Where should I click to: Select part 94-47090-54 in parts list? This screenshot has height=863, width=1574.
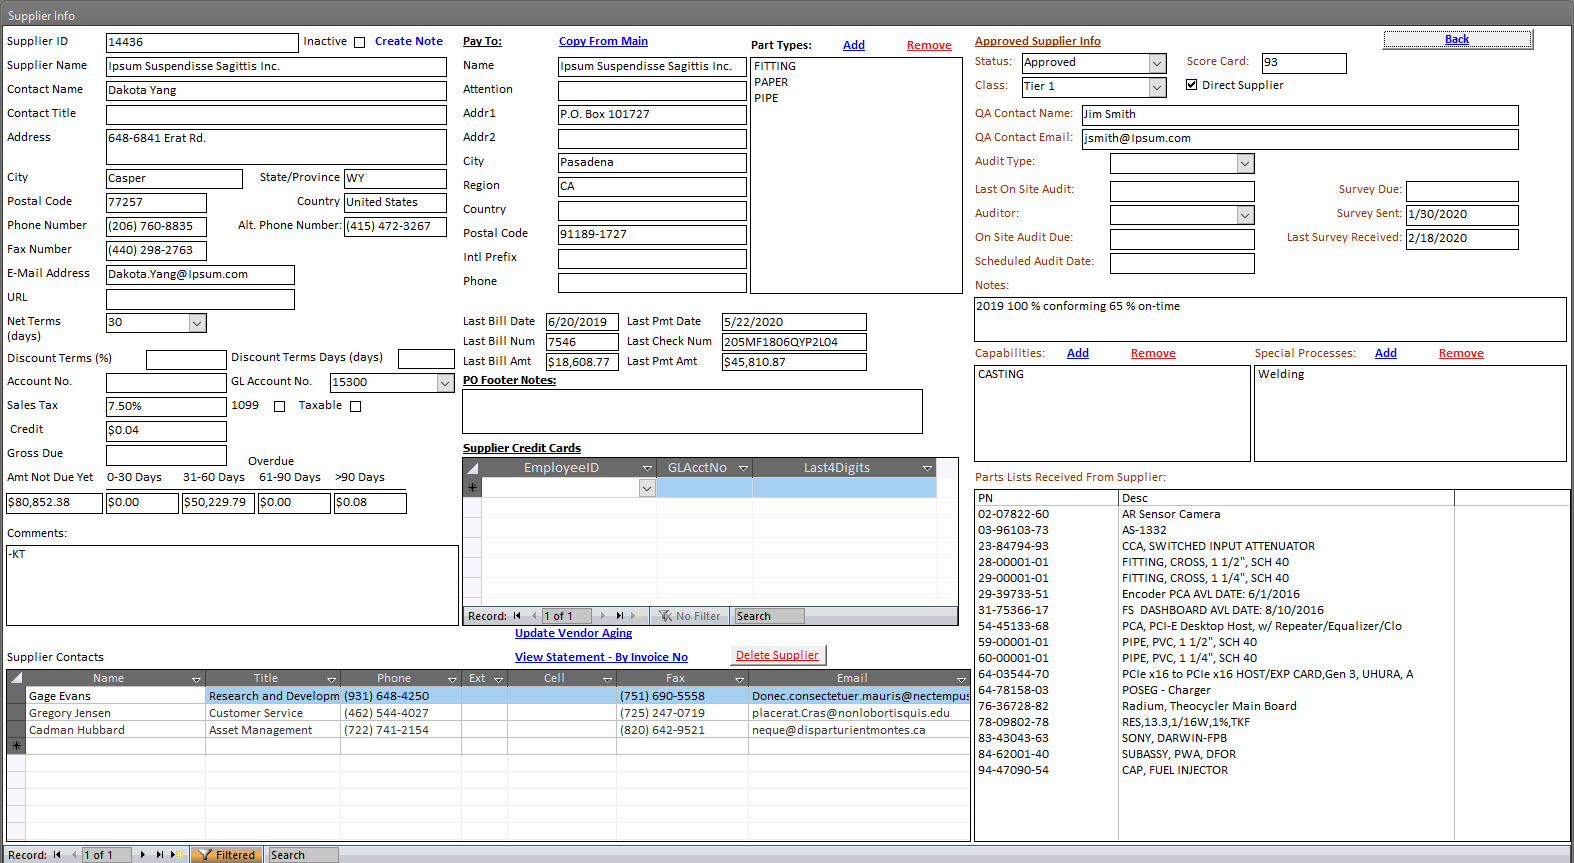point(1272,770)
